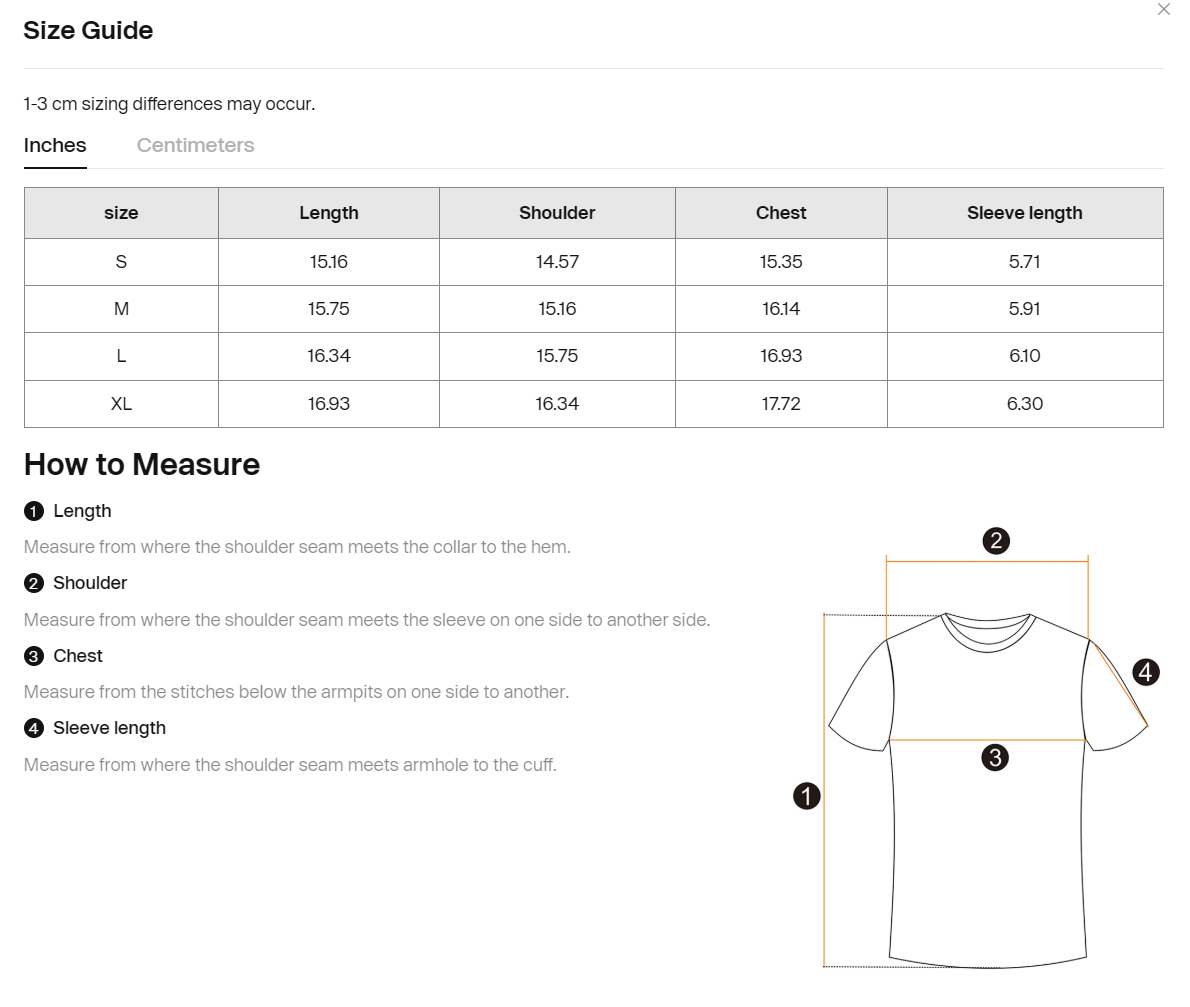Click the number 3 chest marker on diagram
The height and width of the screenshot is (1007, 1190).
[x=995, y=757]
